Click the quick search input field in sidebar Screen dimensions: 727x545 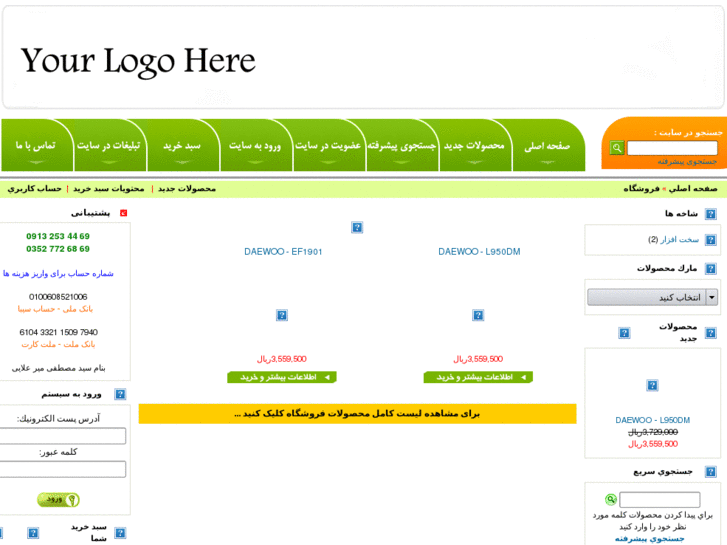coord(660,500)
